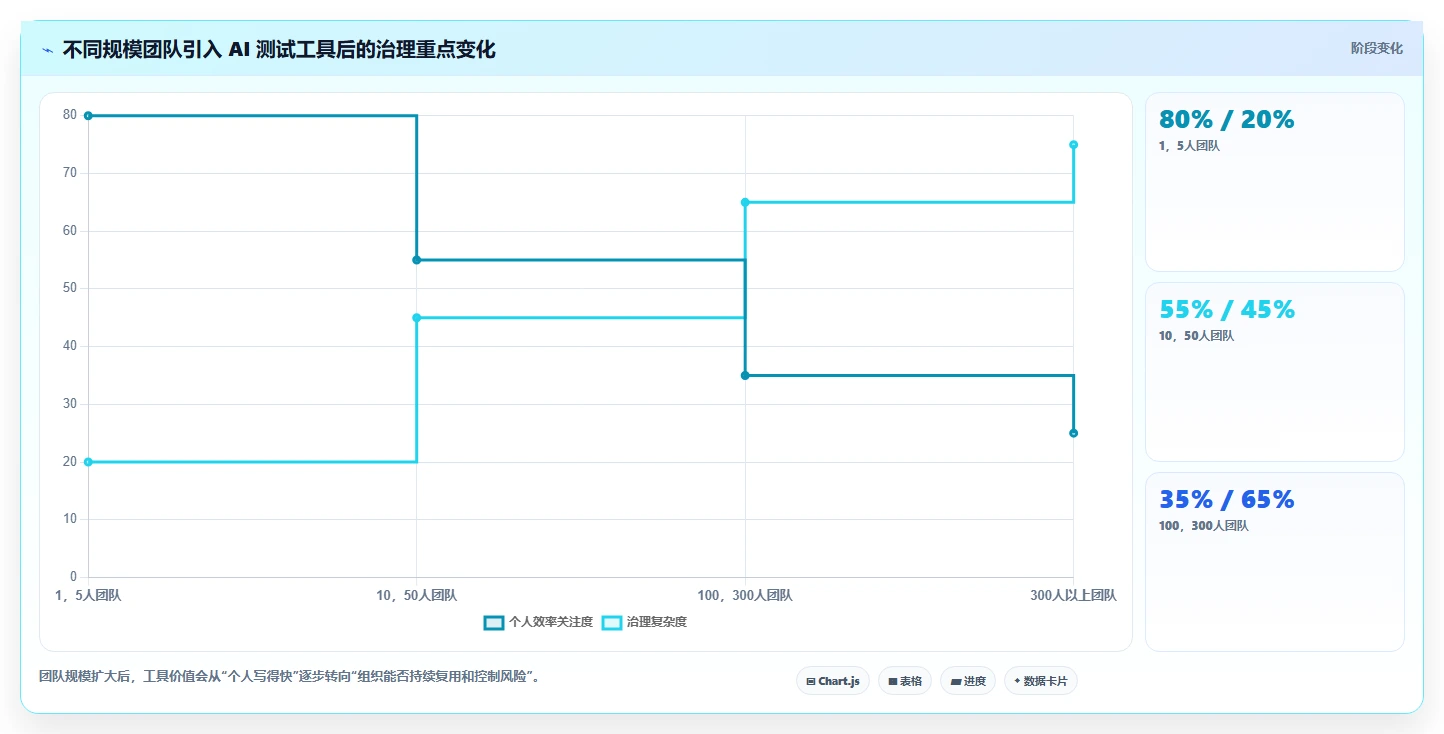Click the lightning icon beside the chart title
1444x734 pixels.
point(47,50)
